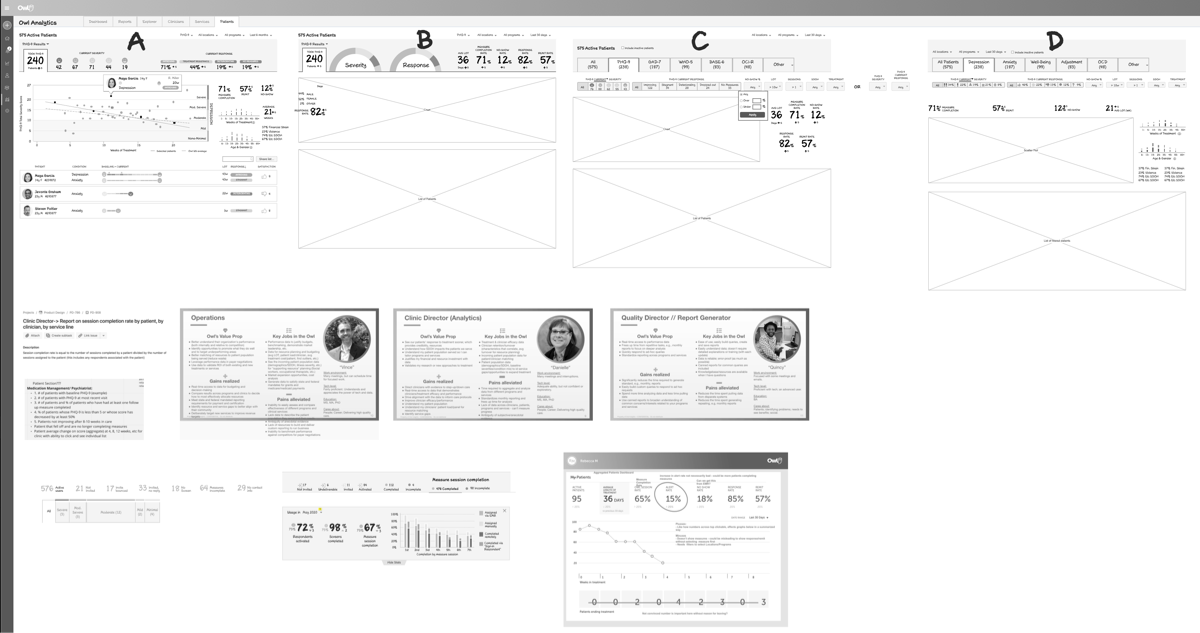
Task: Select the OCI-R tab in mockup C
Action: [x=747, y=64]
